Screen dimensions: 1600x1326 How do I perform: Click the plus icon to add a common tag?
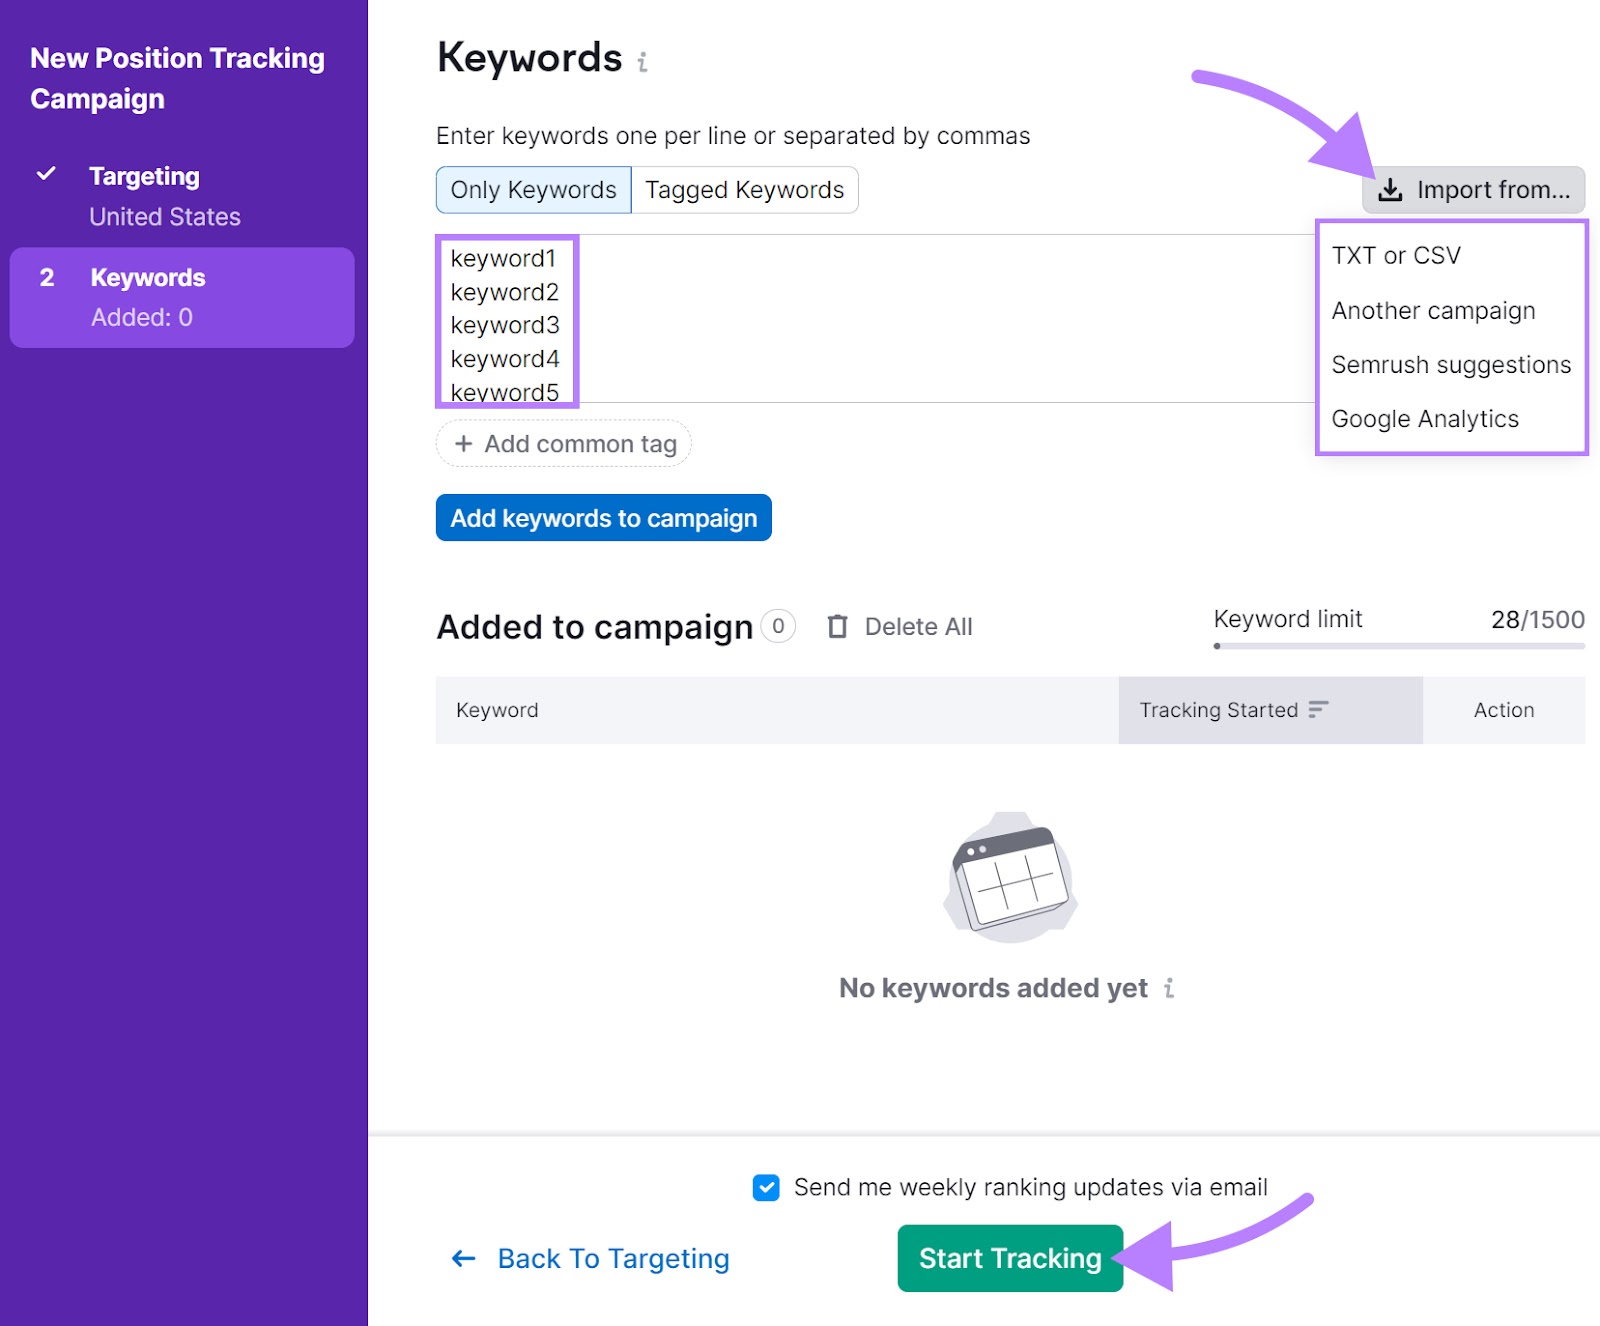point(462,444)
